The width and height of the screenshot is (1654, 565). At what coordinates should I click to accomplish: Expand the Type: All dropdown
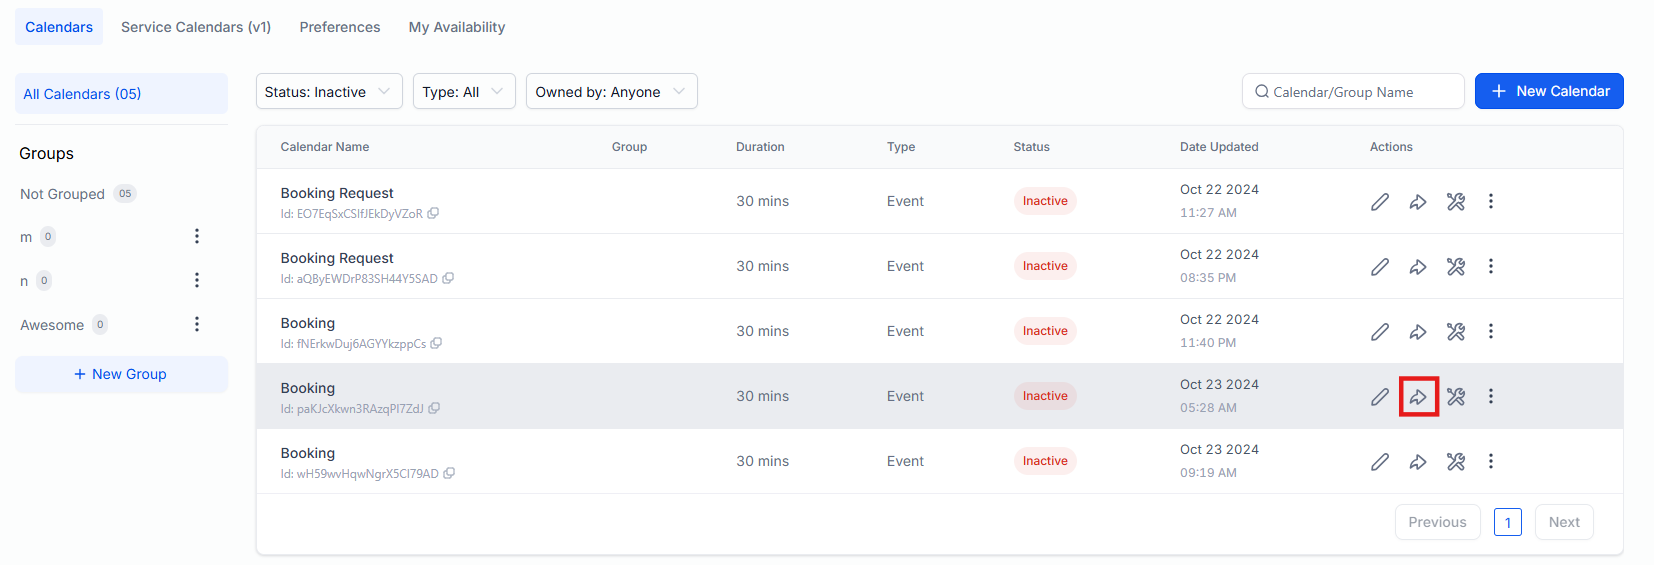click(x=463, y=92)
